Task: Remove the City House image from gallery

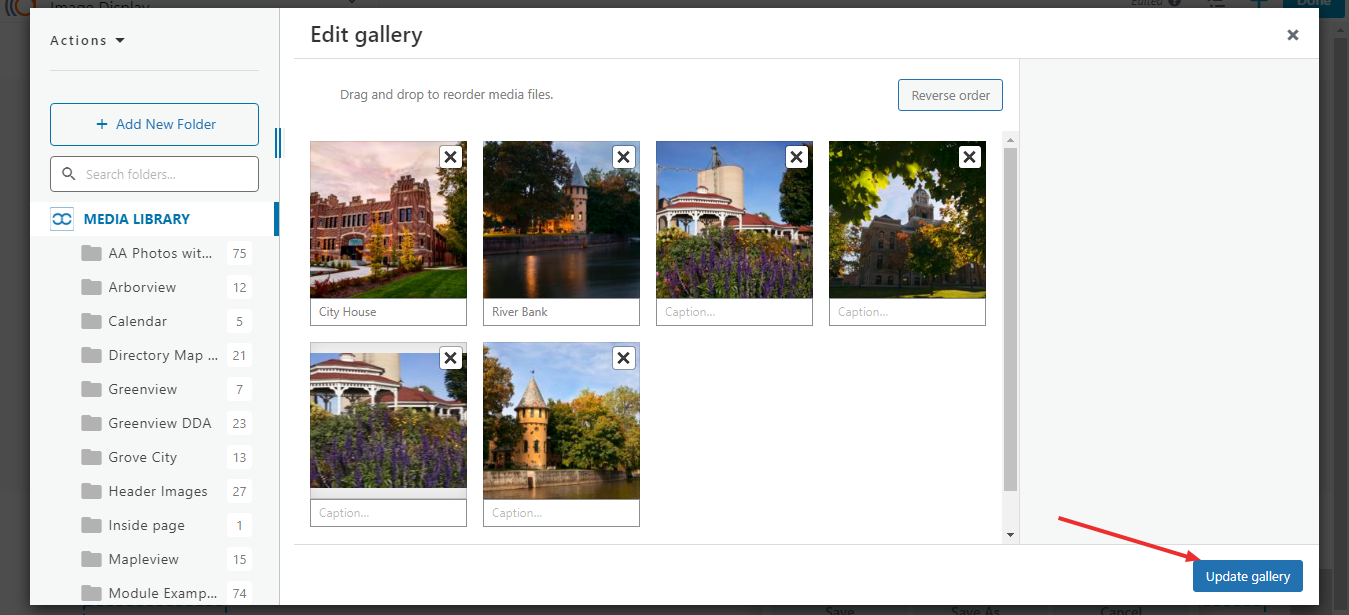Action: (x=451, y=157)
